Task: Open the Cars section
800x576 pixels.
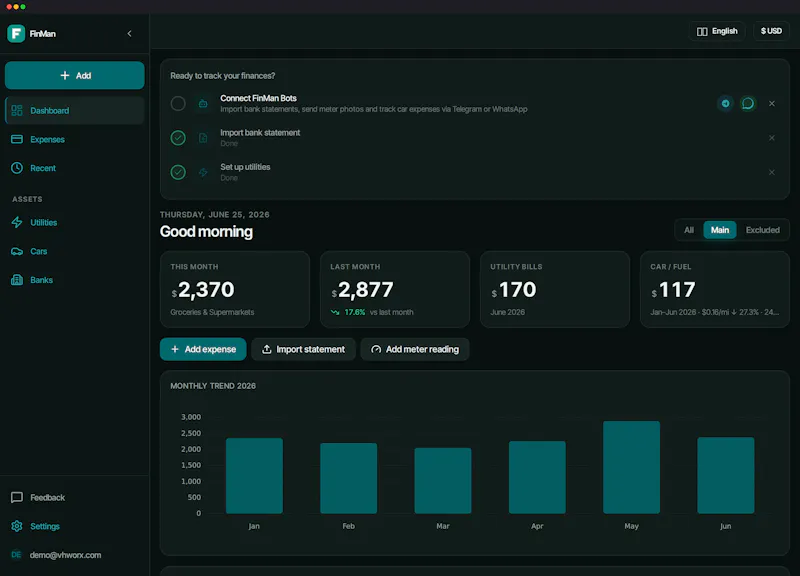Action: [x=74, y=251]
